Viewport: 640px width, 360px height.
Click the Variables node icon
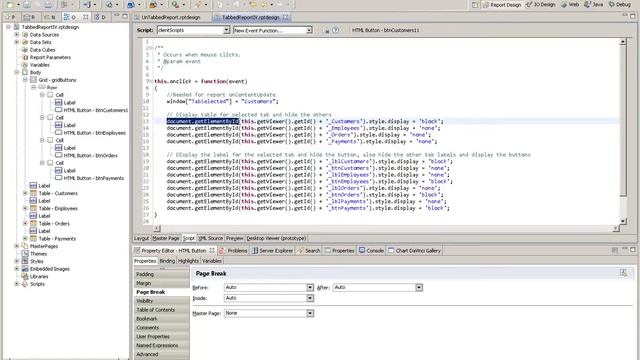point(25,65)
